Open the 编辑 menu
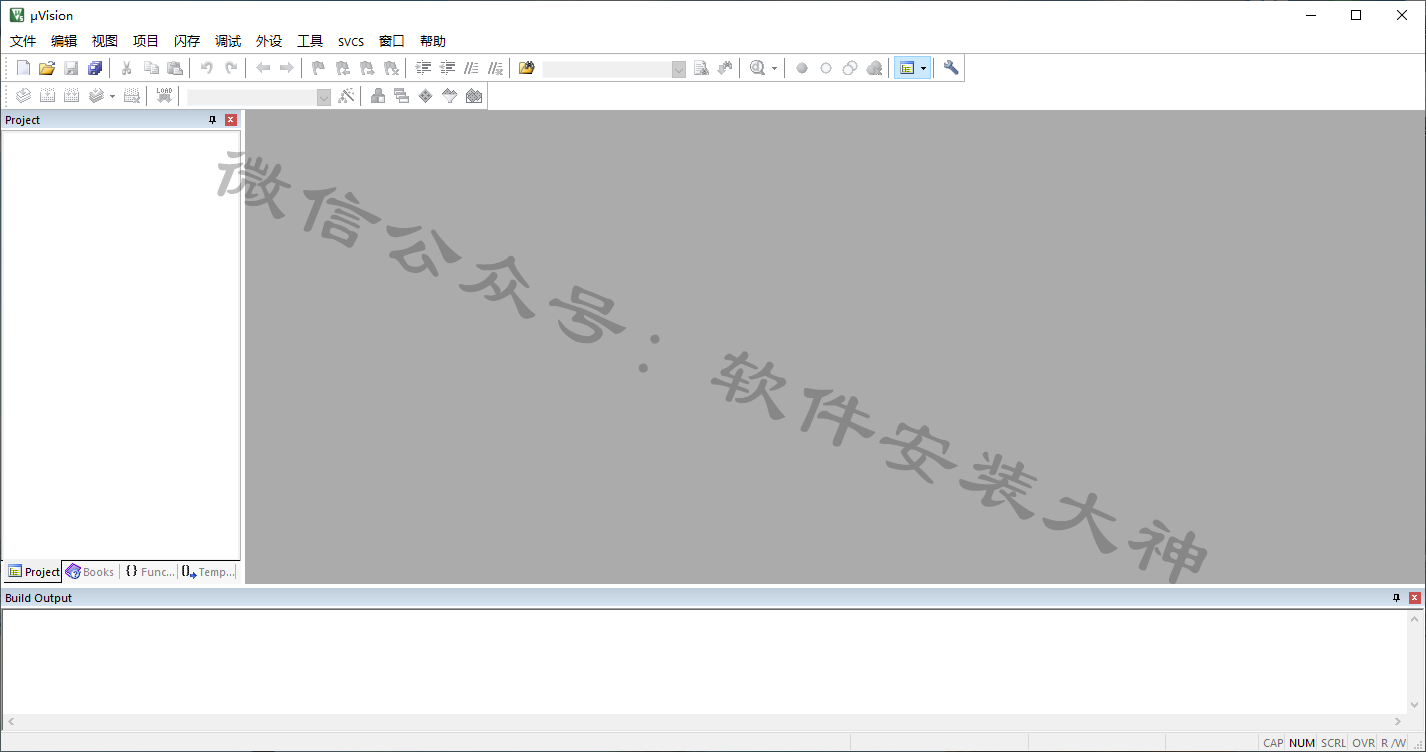The height and width of the screenshot is (752, 1426). (64, 41)
